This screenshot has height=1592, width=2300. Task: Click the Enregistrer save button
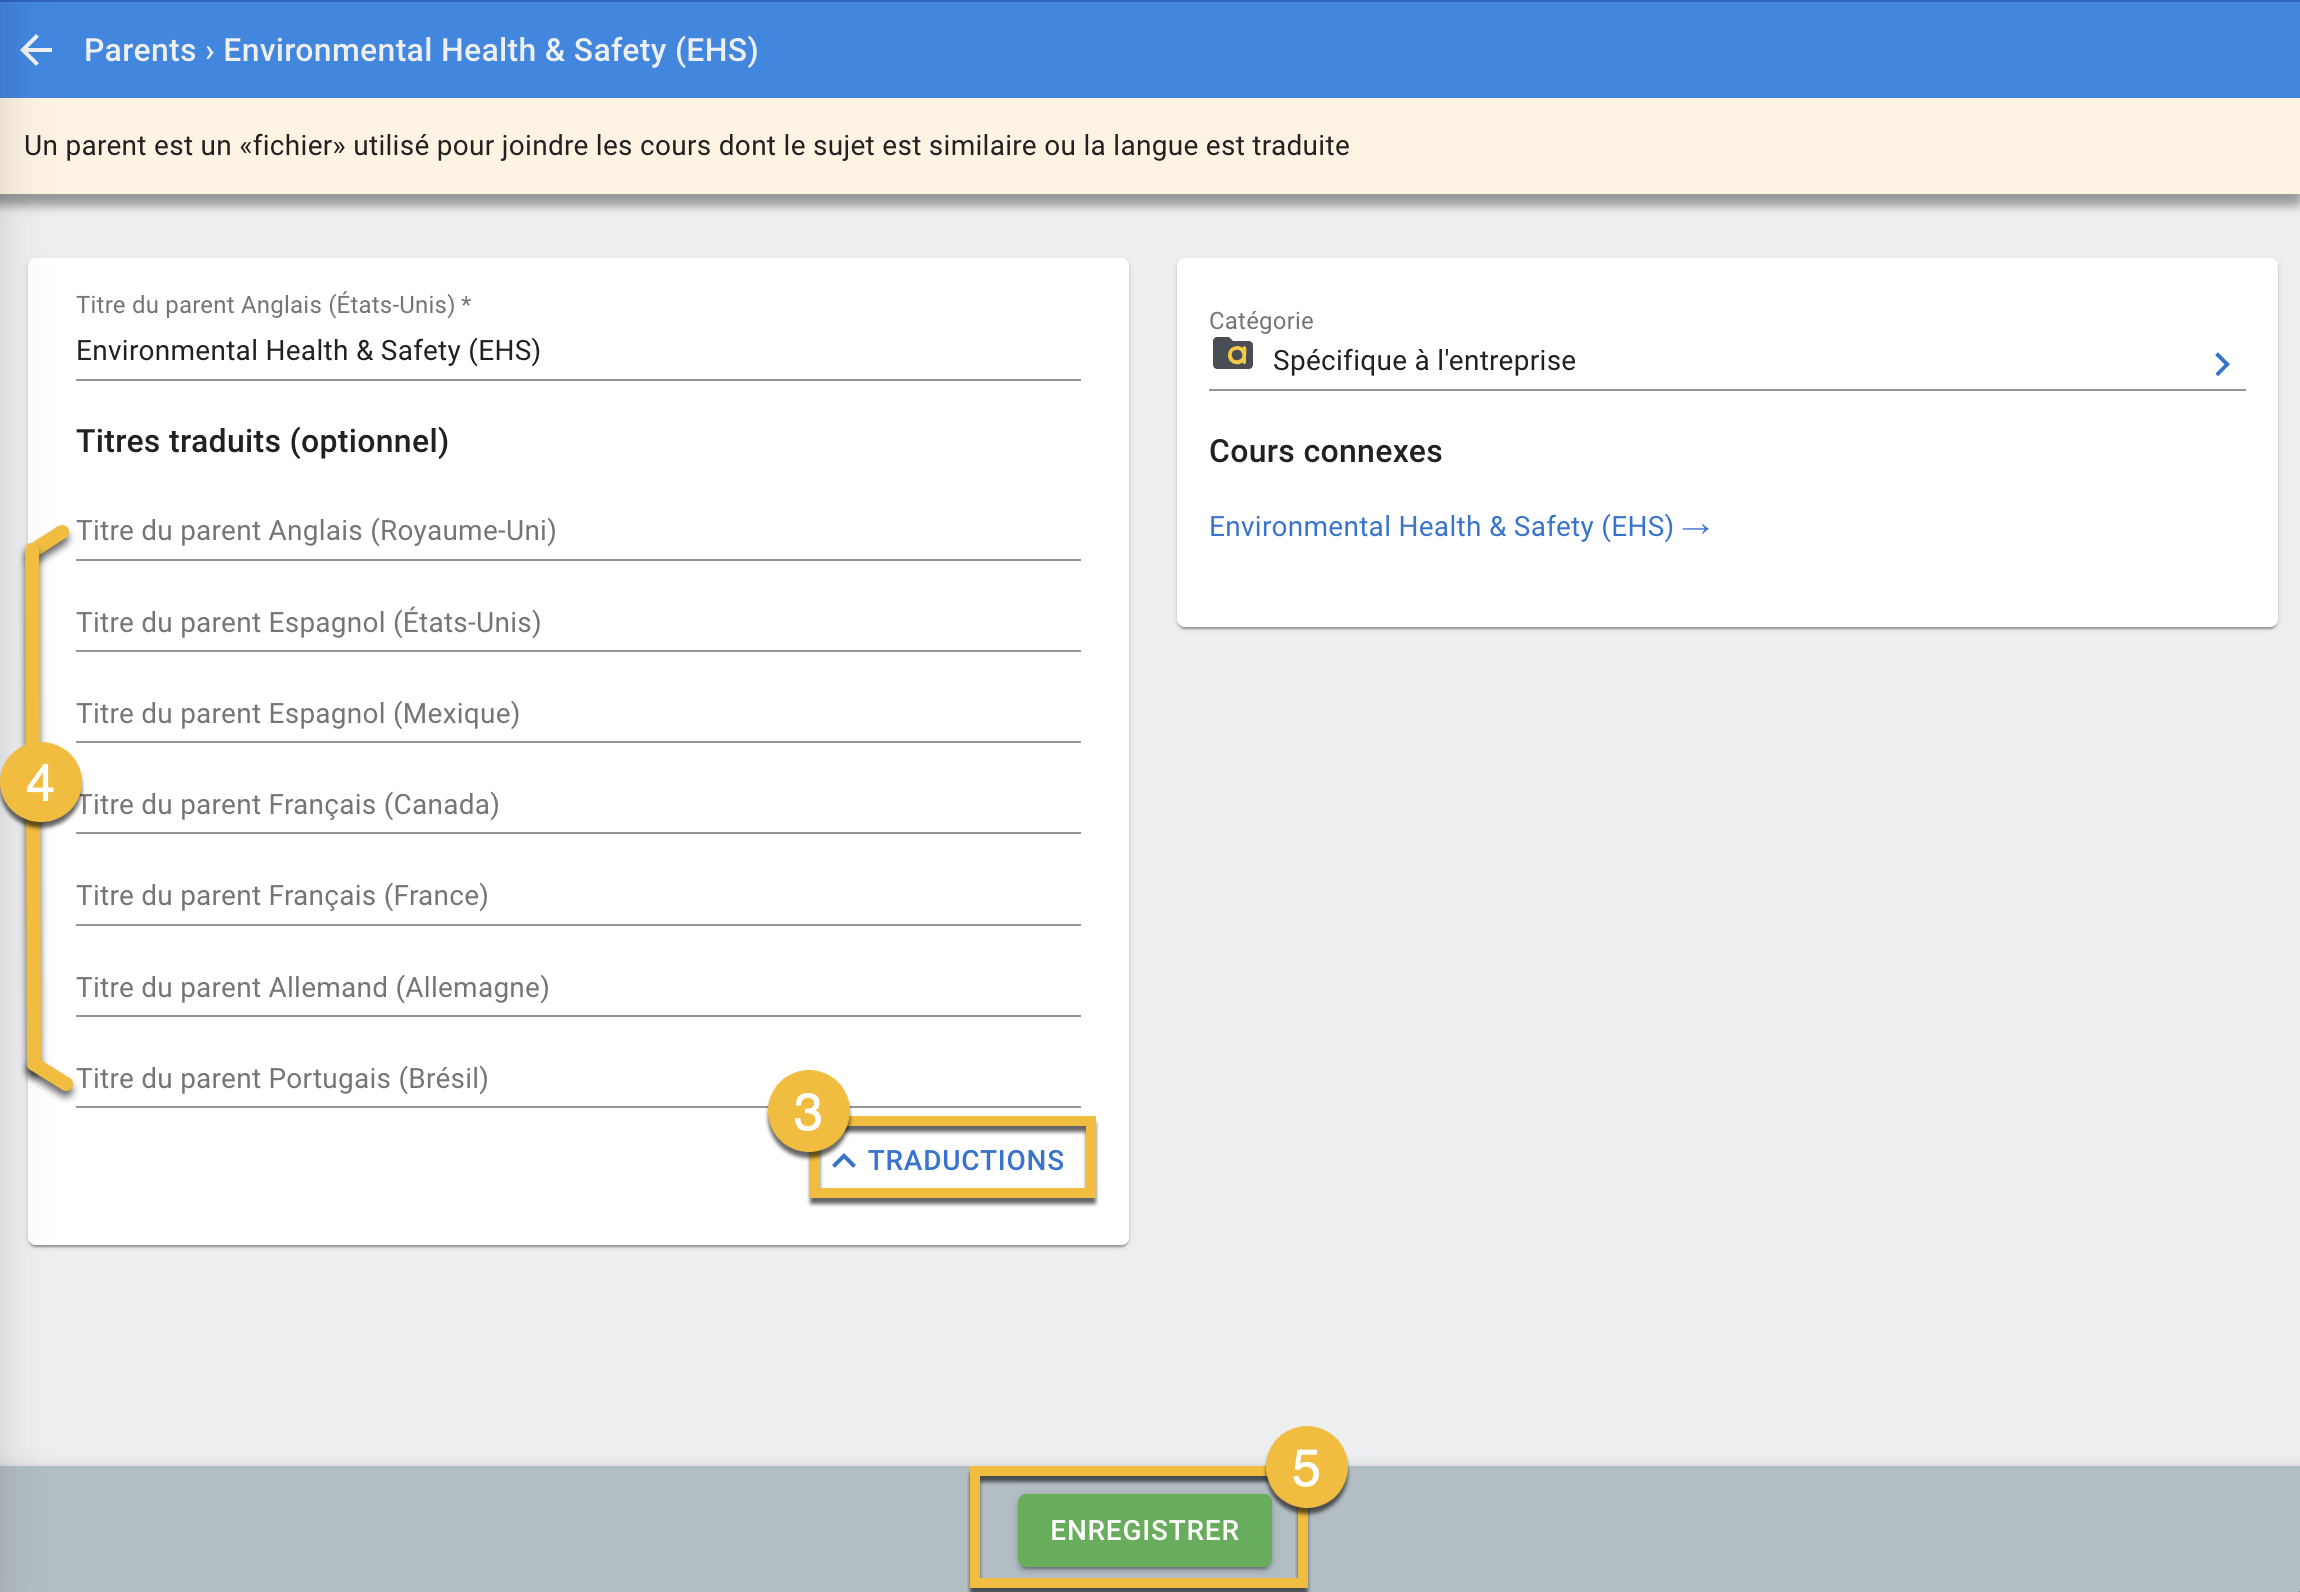(1144, 1530)
